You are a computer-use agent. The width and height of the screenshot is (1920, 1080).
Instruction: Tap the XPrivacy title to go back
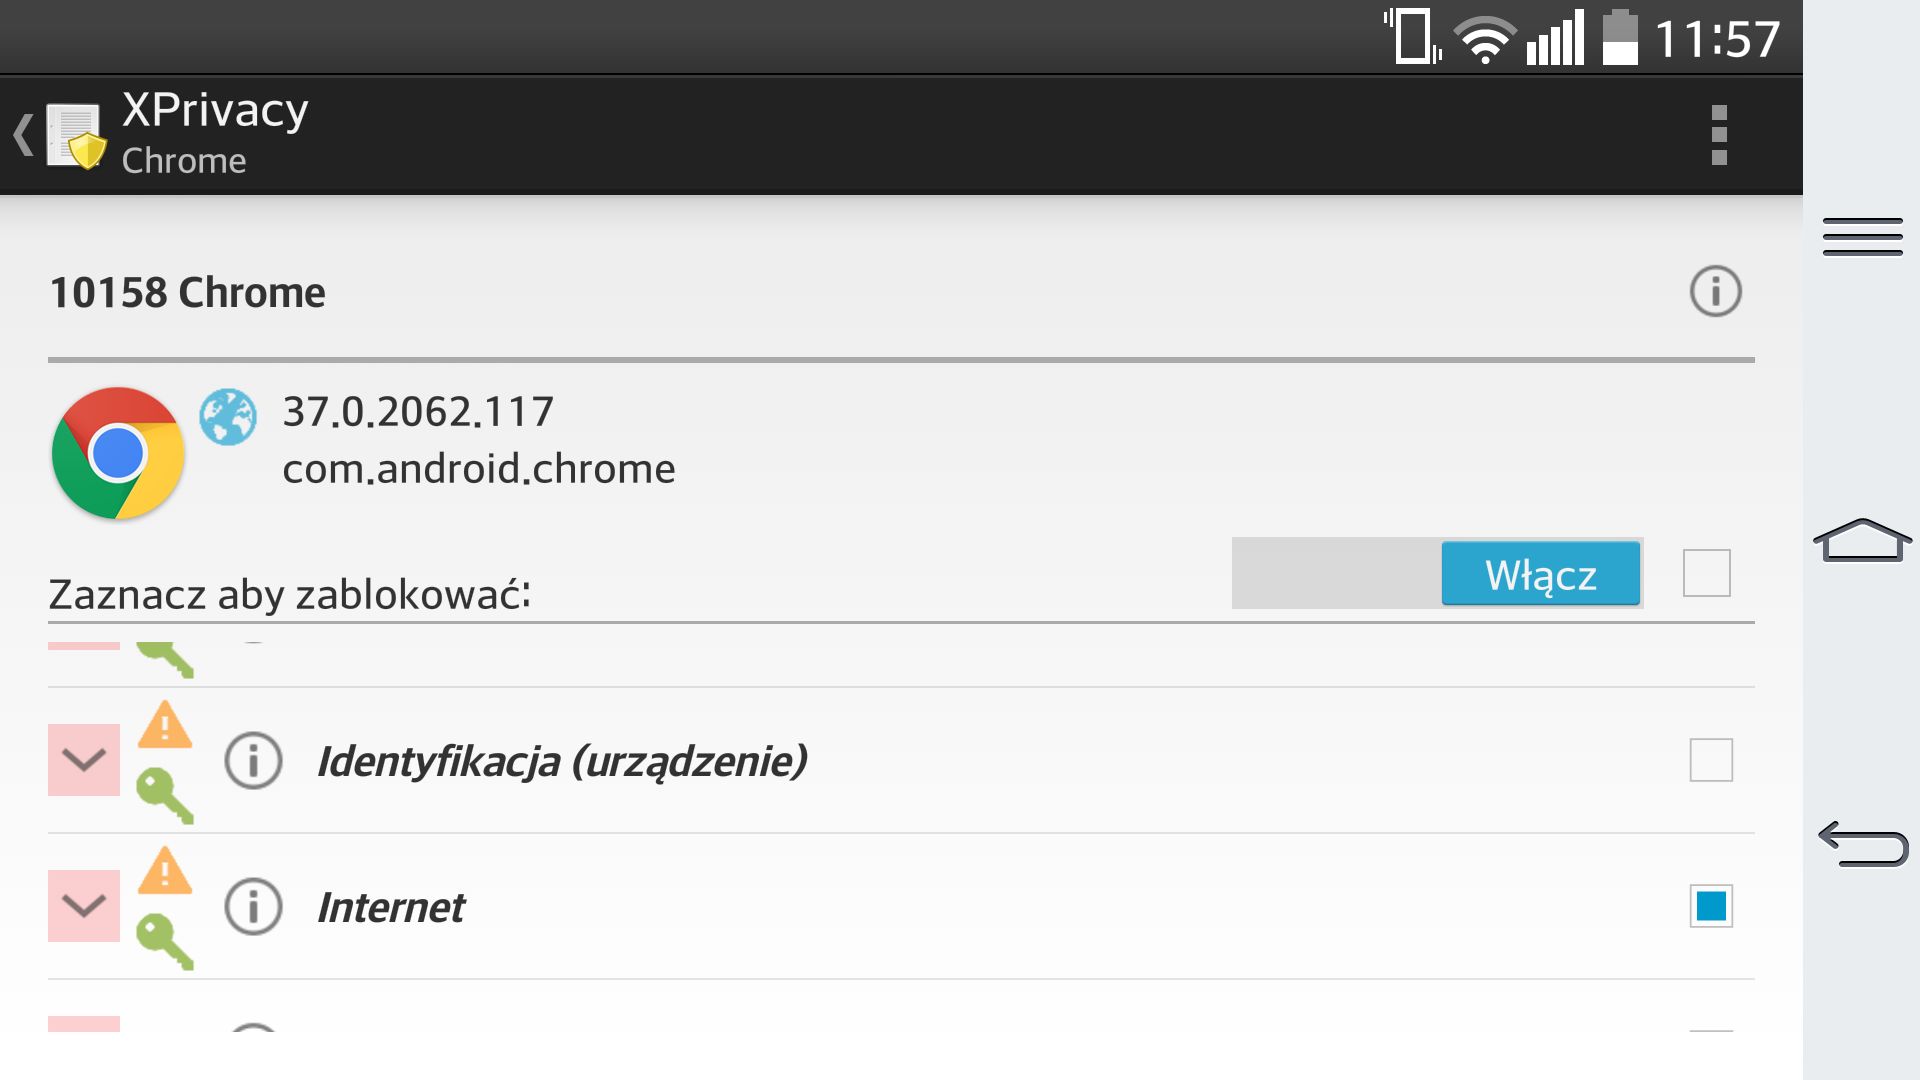[215, 110]
